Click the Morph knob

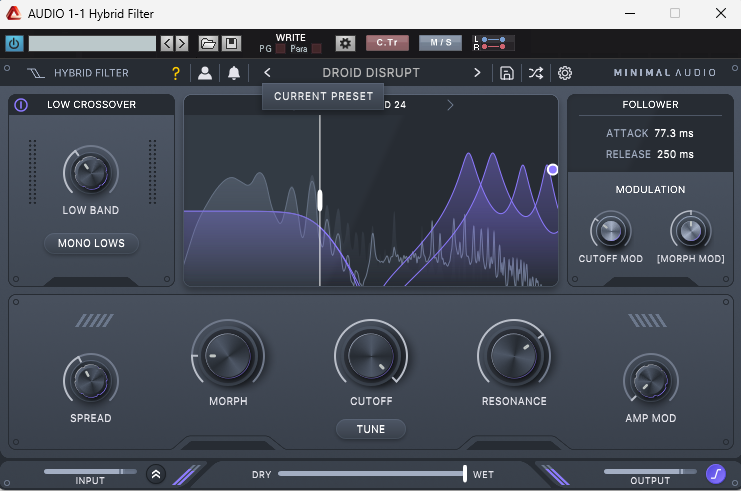coord(228,356)
